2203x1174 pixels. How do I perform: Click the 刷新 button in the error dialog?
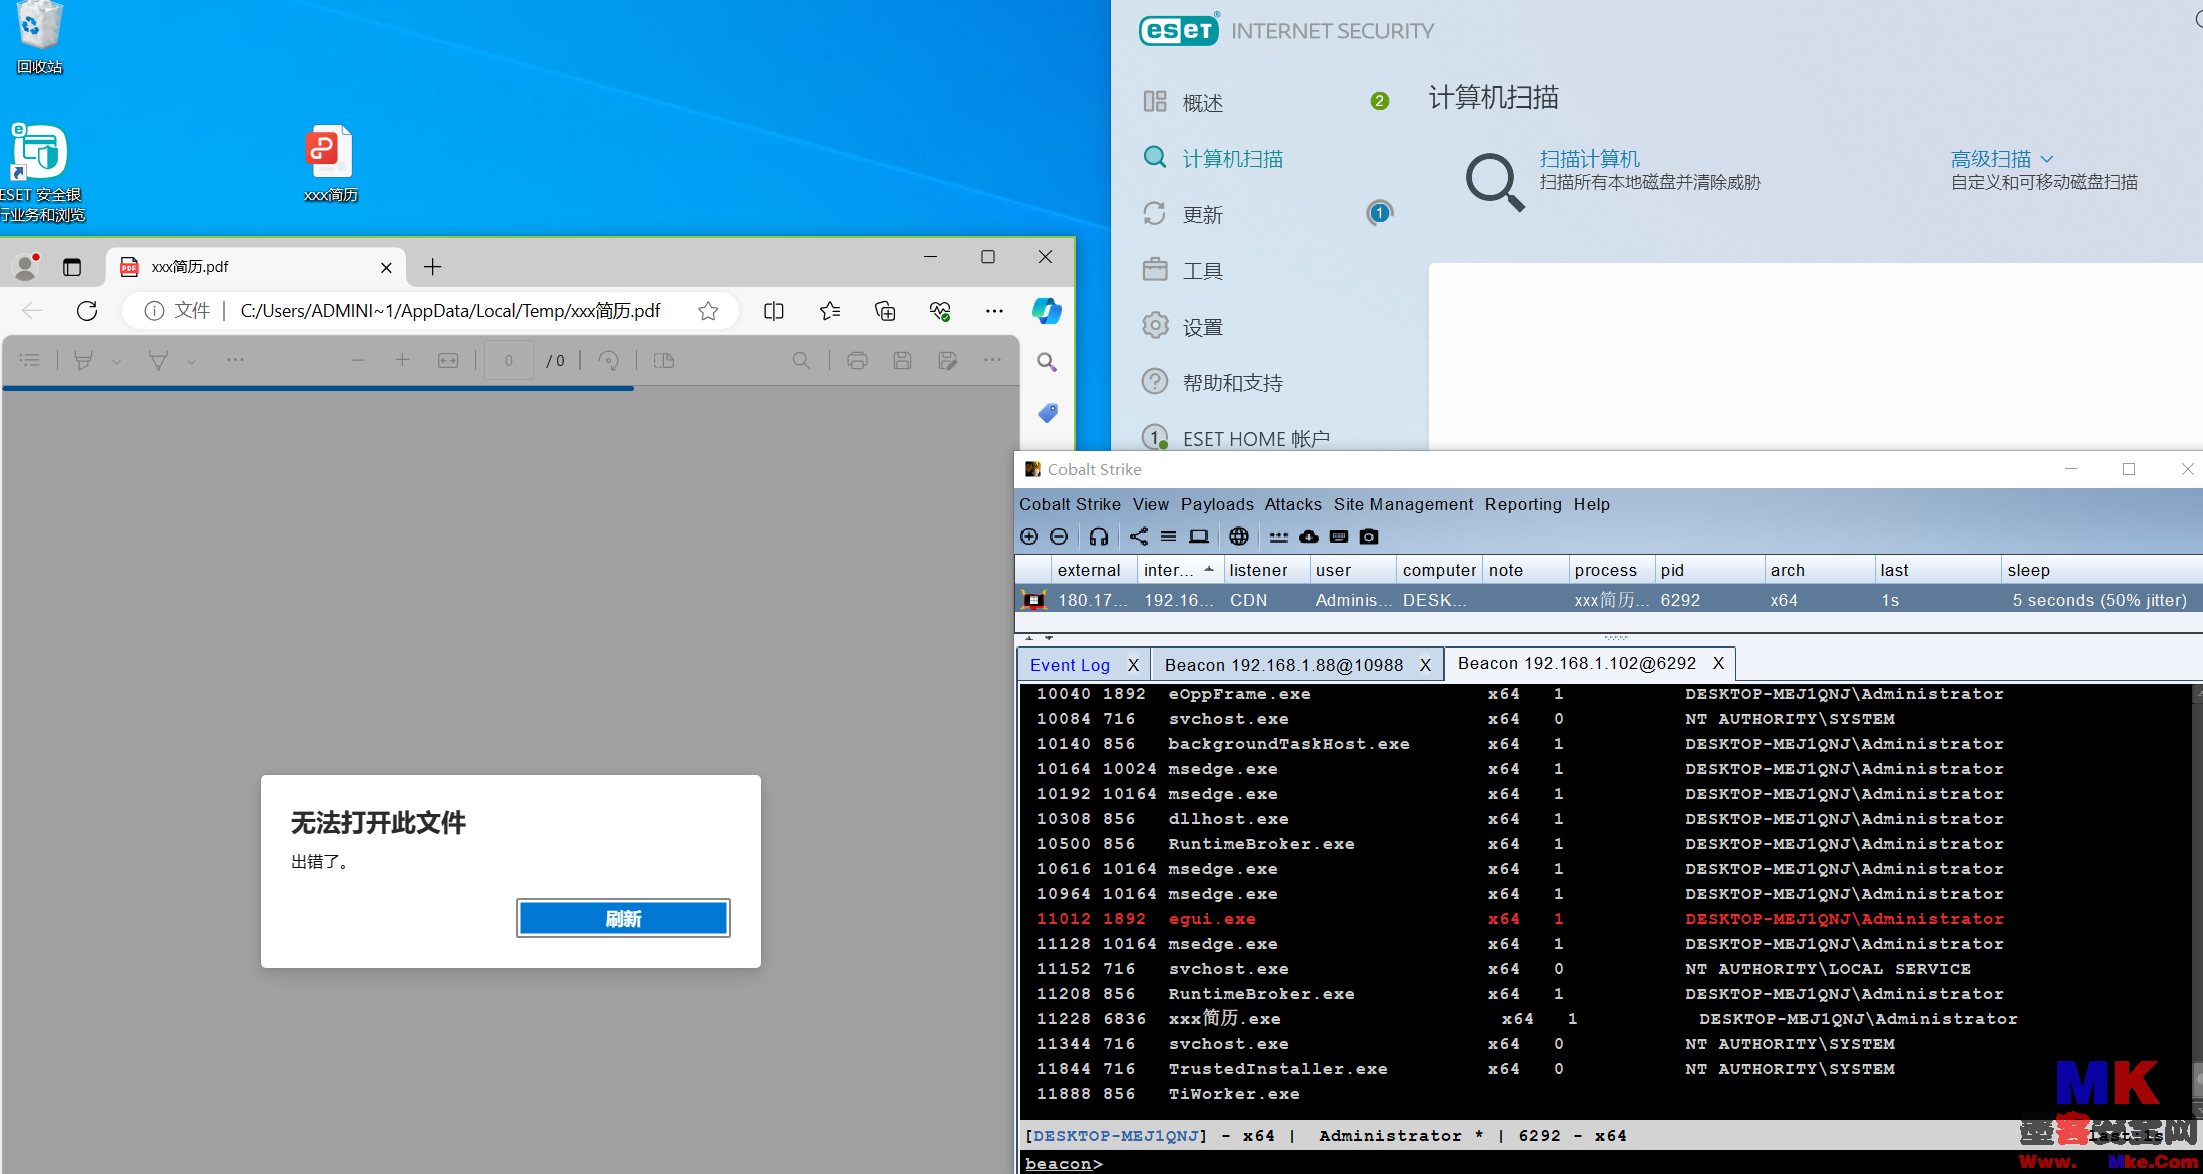(x=623, y=918)
